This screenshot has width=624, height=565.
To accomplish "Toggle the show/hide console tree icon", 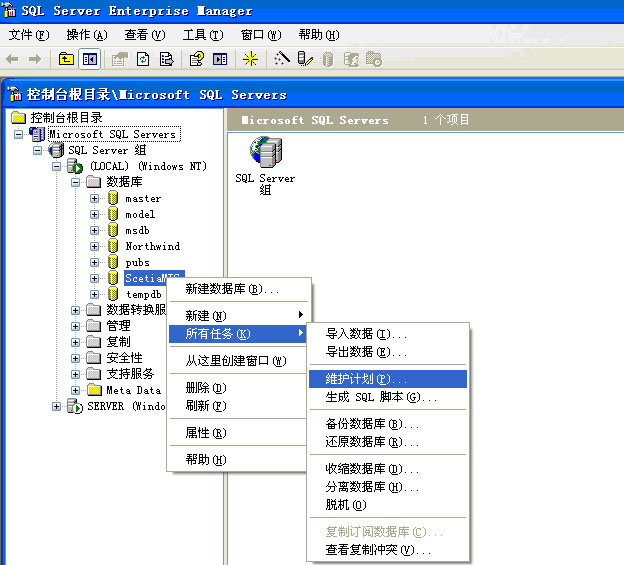I will [90, 59].
